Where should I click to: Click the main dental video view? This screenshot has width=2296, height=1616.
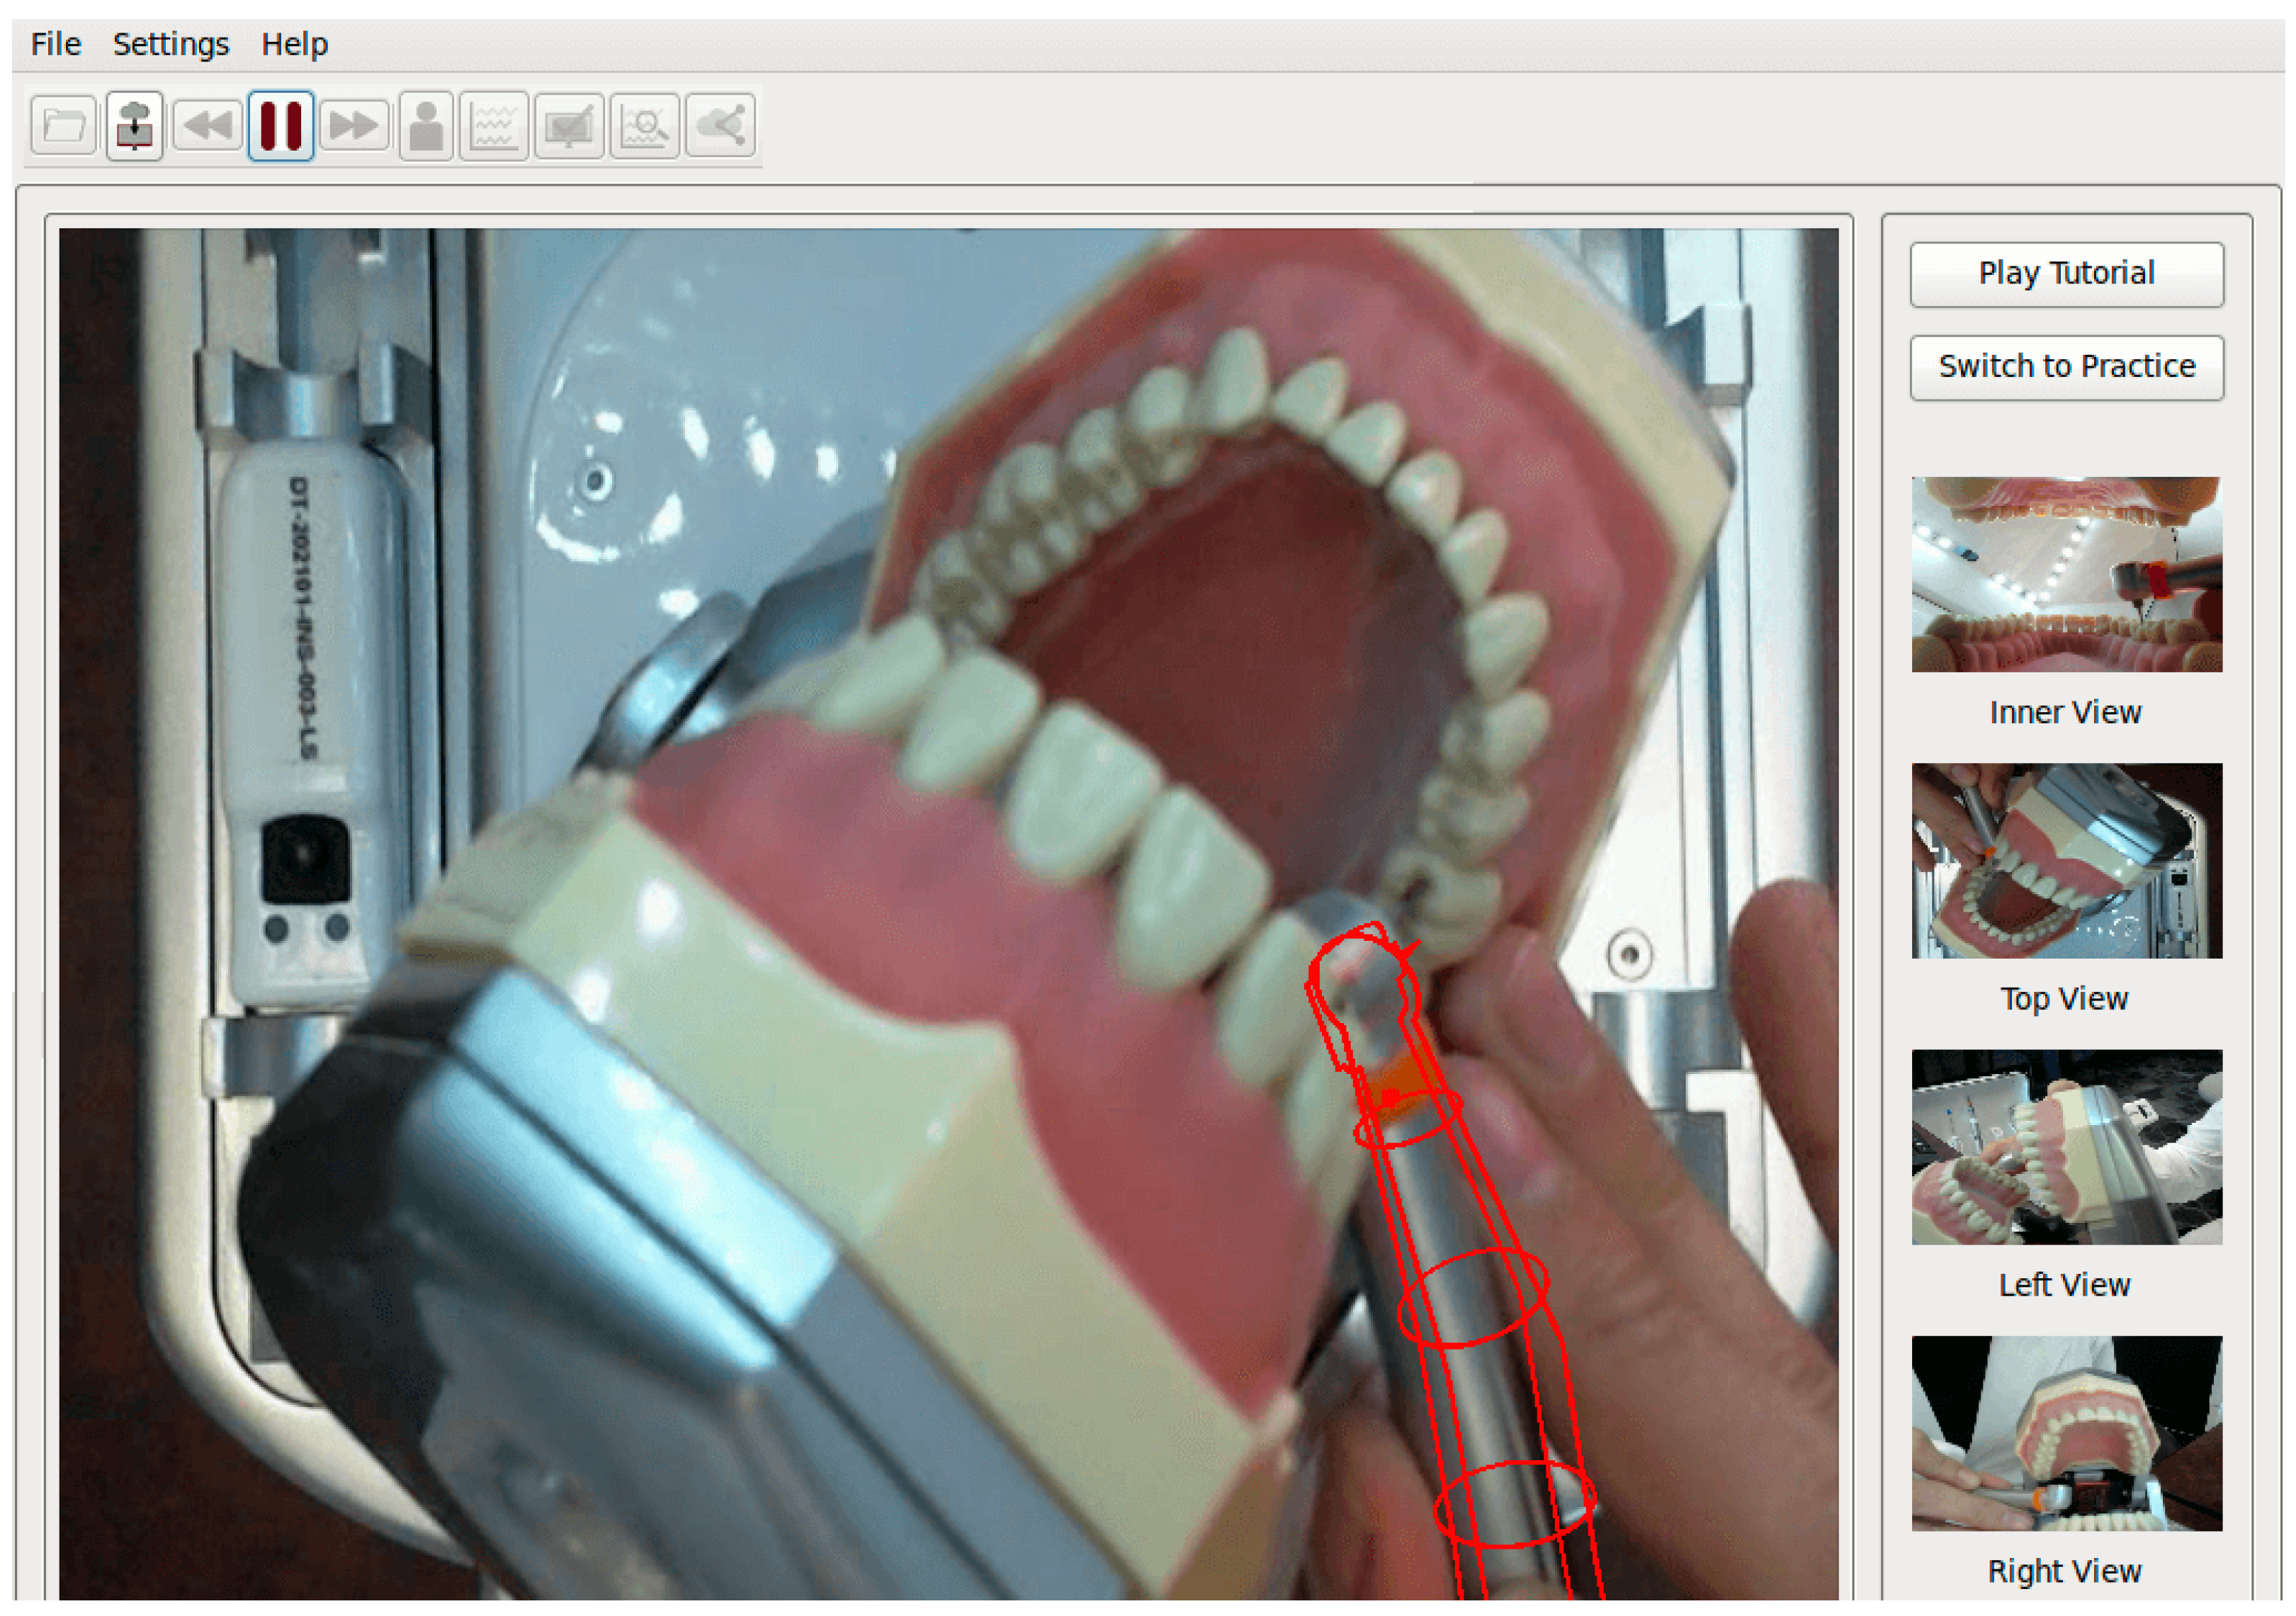click(948, 913)
